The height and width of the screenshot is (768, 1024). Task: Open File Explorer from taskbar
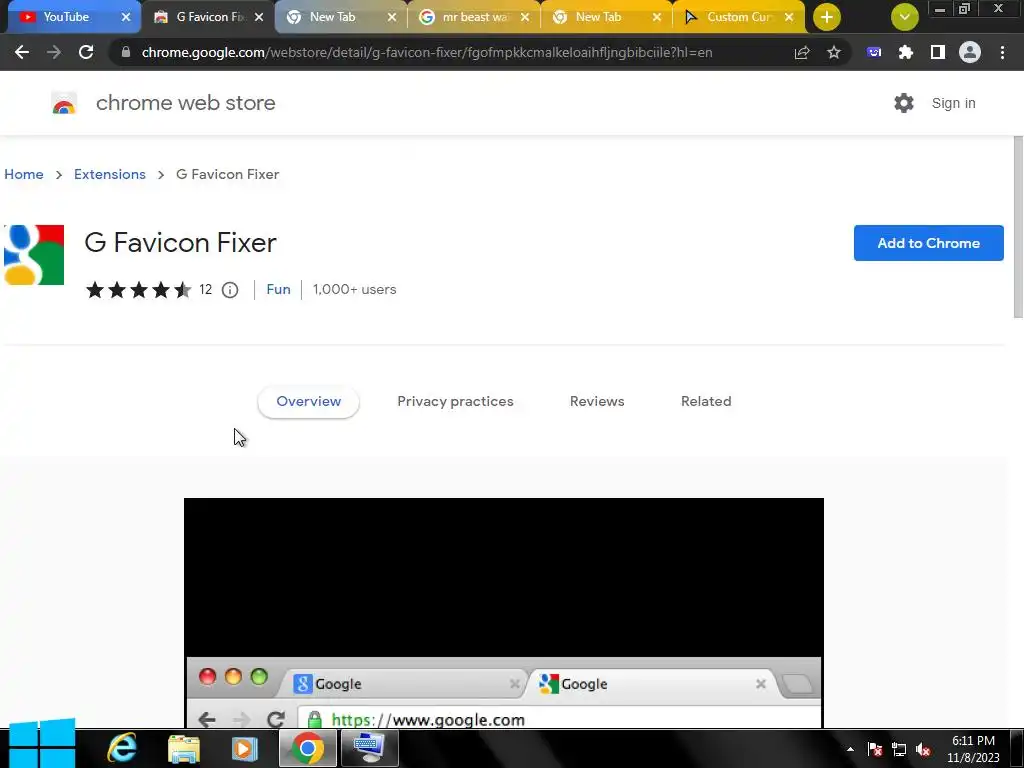coord(184,748)
